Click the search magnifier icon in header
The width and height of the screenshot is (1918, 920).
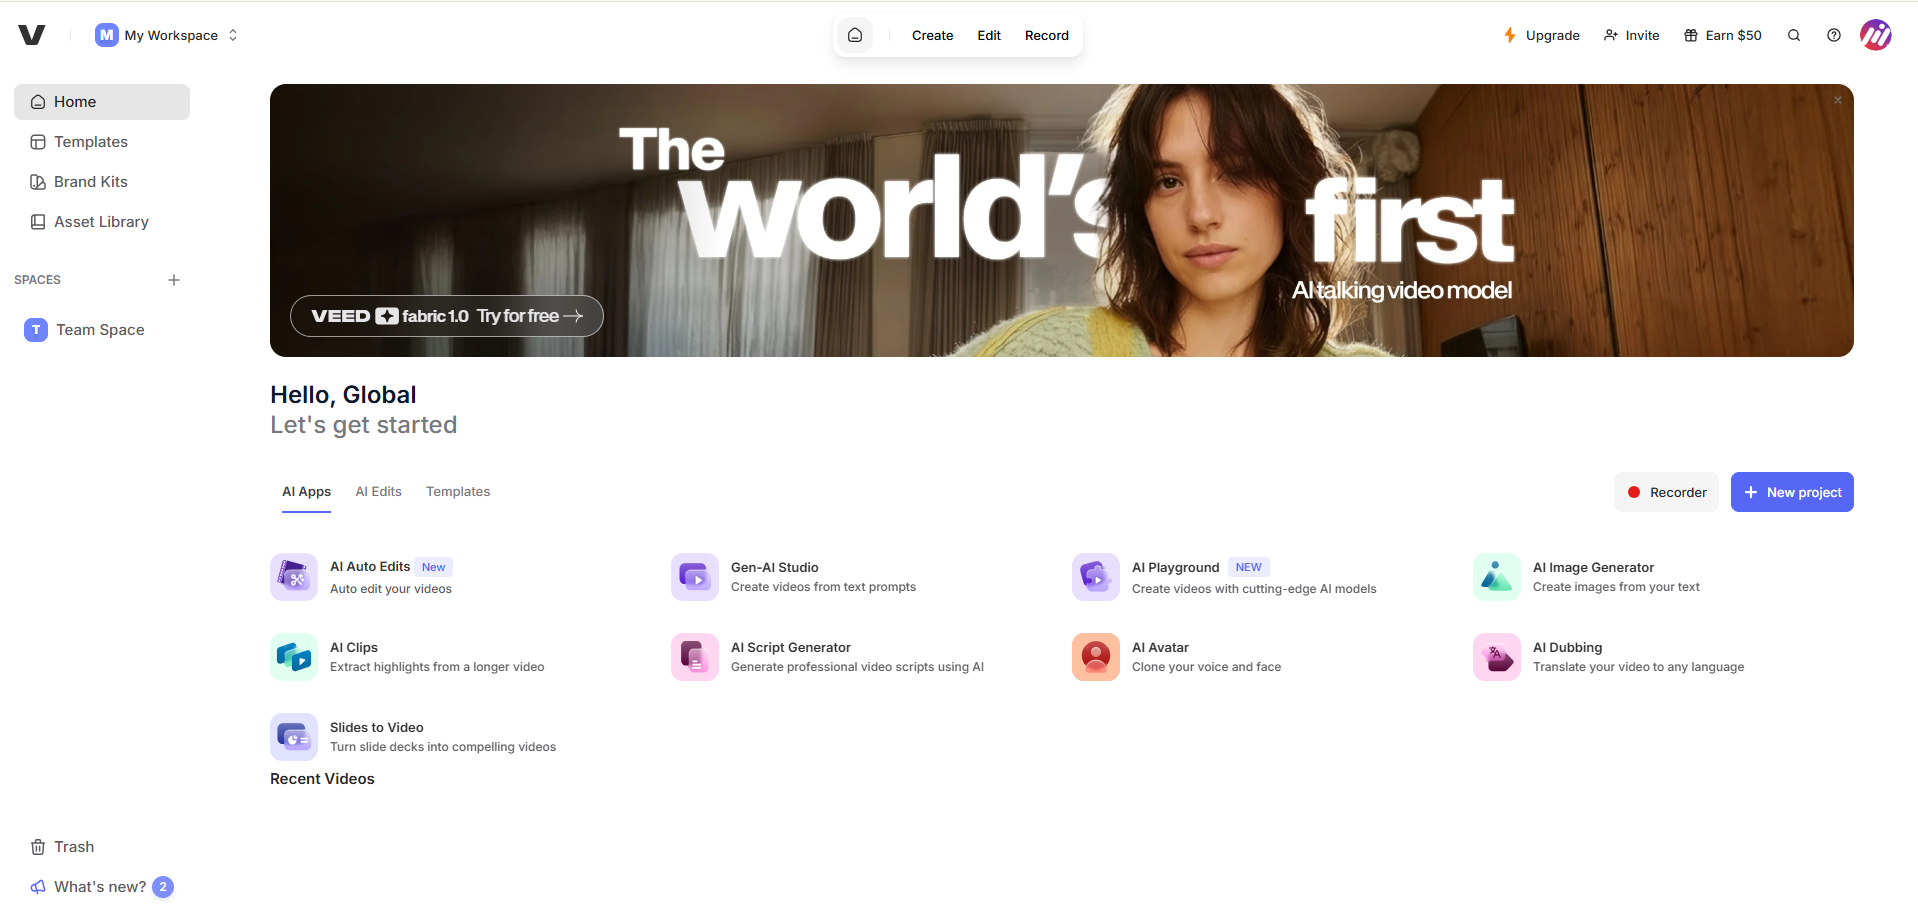coord(1794,35)
